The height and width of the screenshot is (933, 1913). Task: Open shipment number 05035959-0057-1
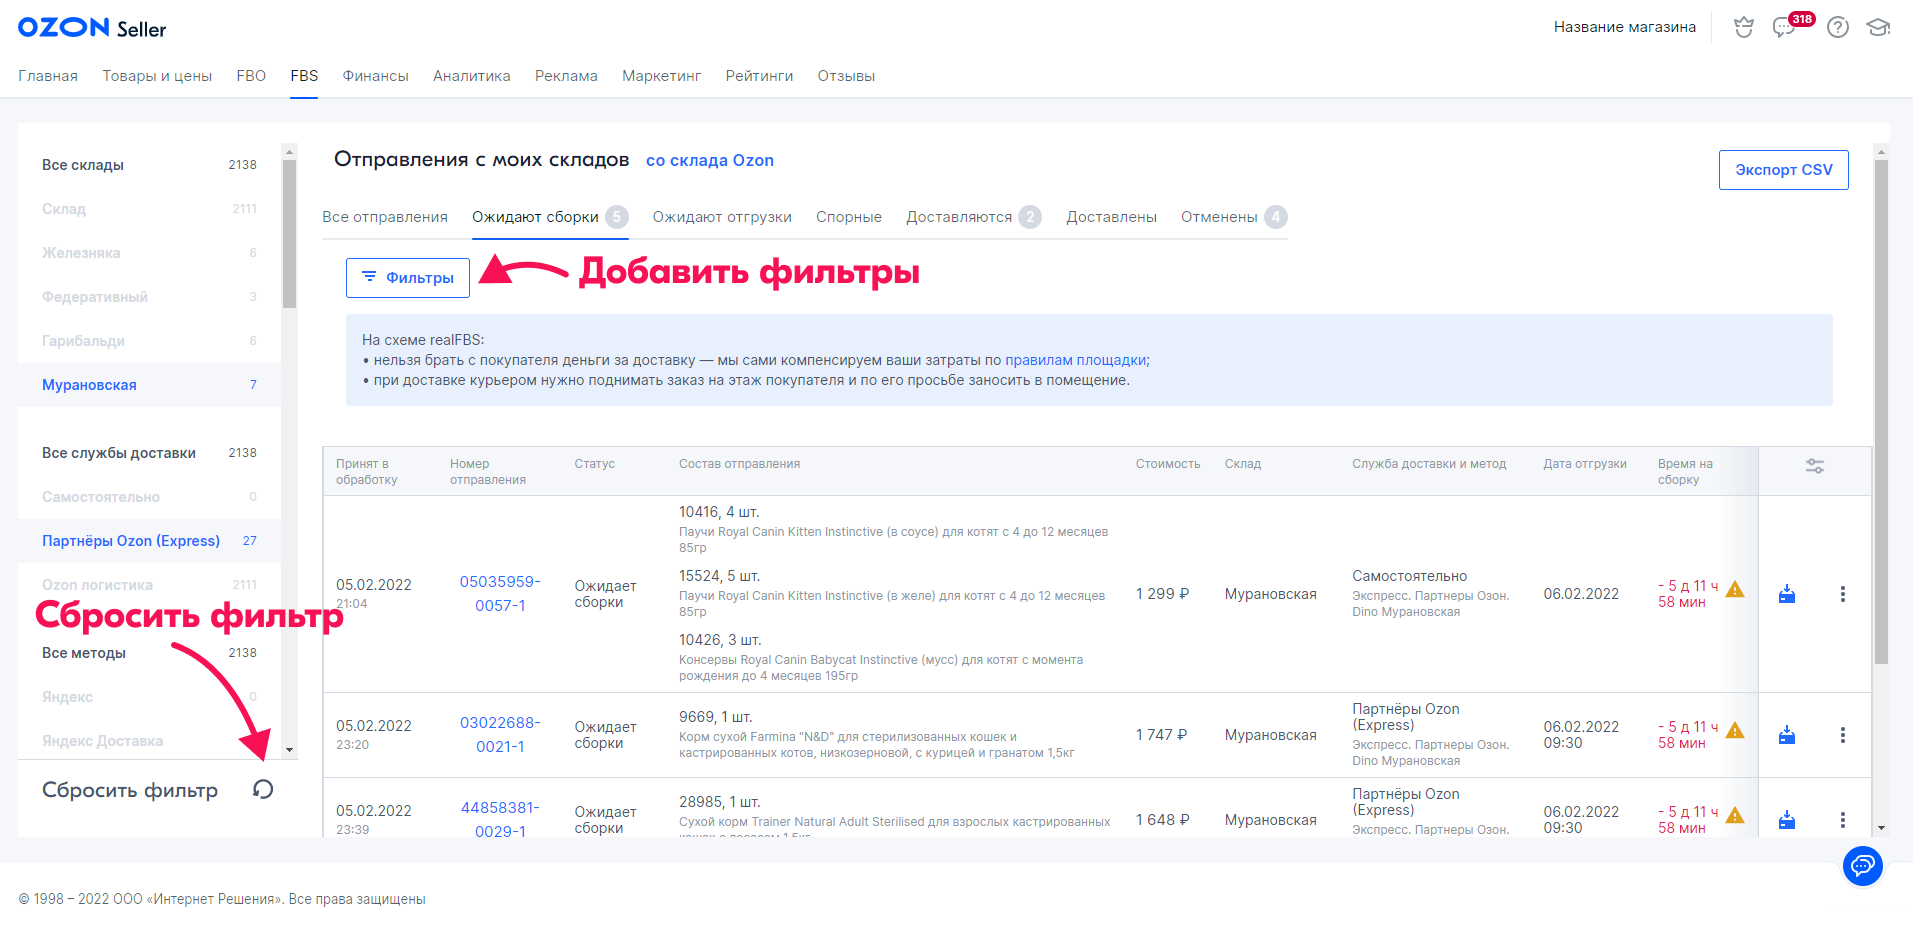tap(500, 594)
